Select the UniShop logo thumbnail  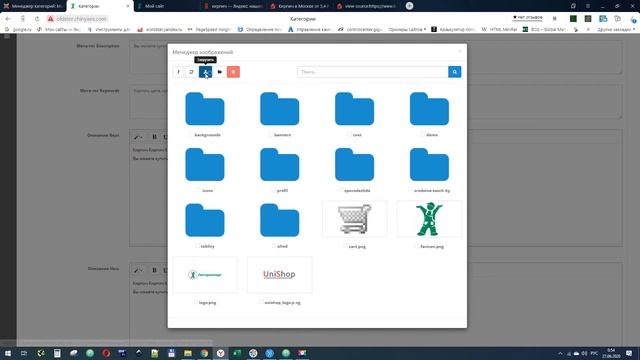click(x=280, y=275)
